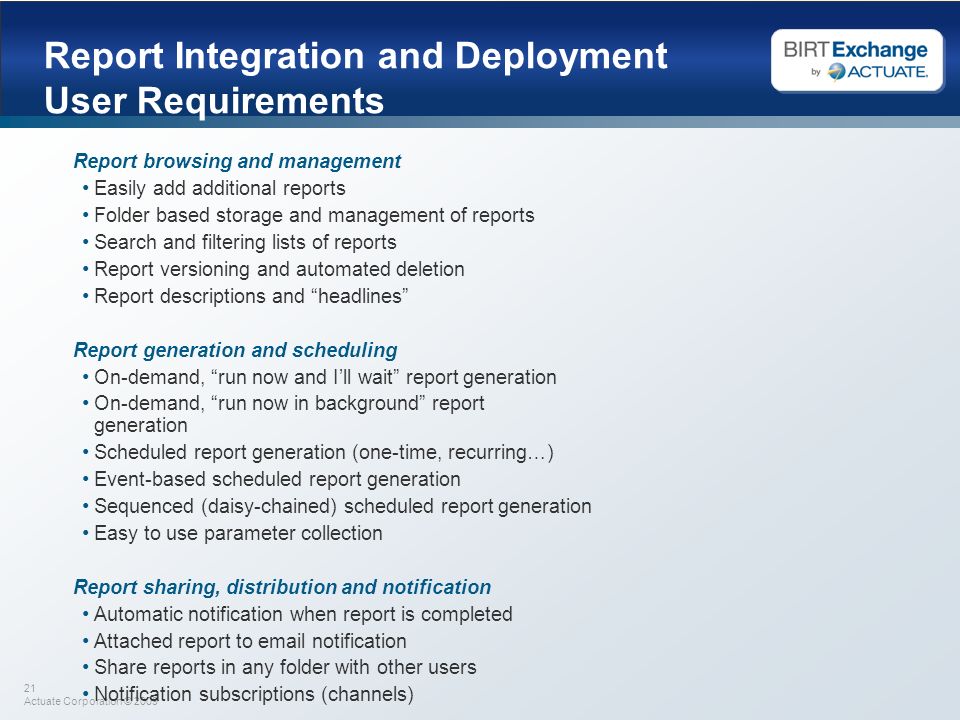This screenshot has width=960, height=720.
Task: Click the Actuate Corporation copyright footer
Action: pos(91,701)
